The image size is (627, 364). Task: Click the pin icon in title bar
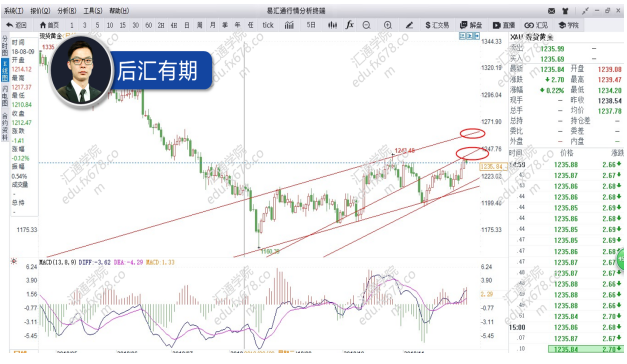click(x=585, y=11)
